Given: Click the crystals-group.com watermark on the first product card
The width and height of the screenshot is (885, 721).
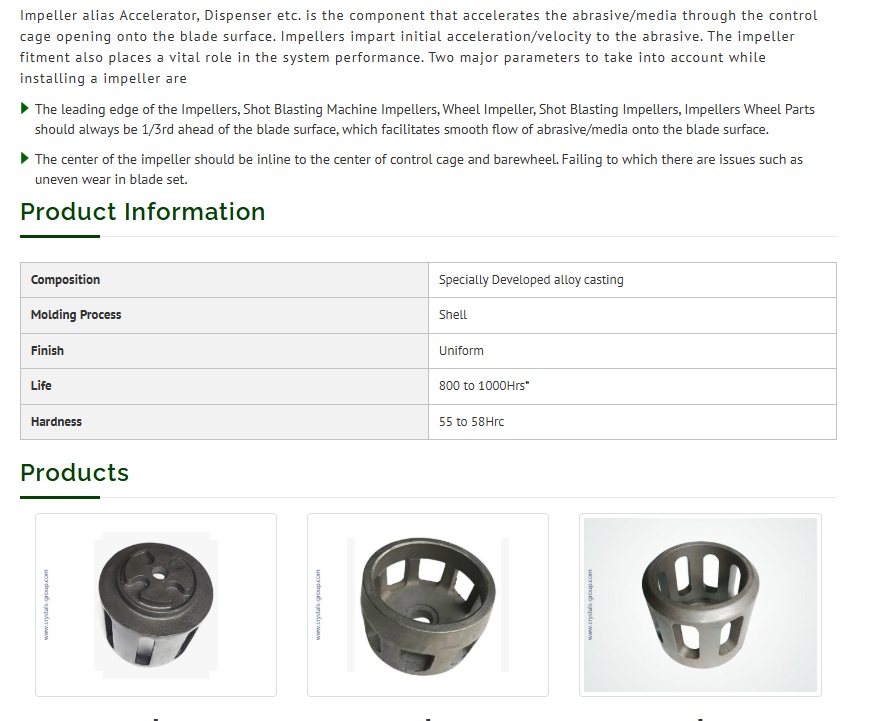Looking at the screenshot, I should pyautogui.click(x=46, y=605).
